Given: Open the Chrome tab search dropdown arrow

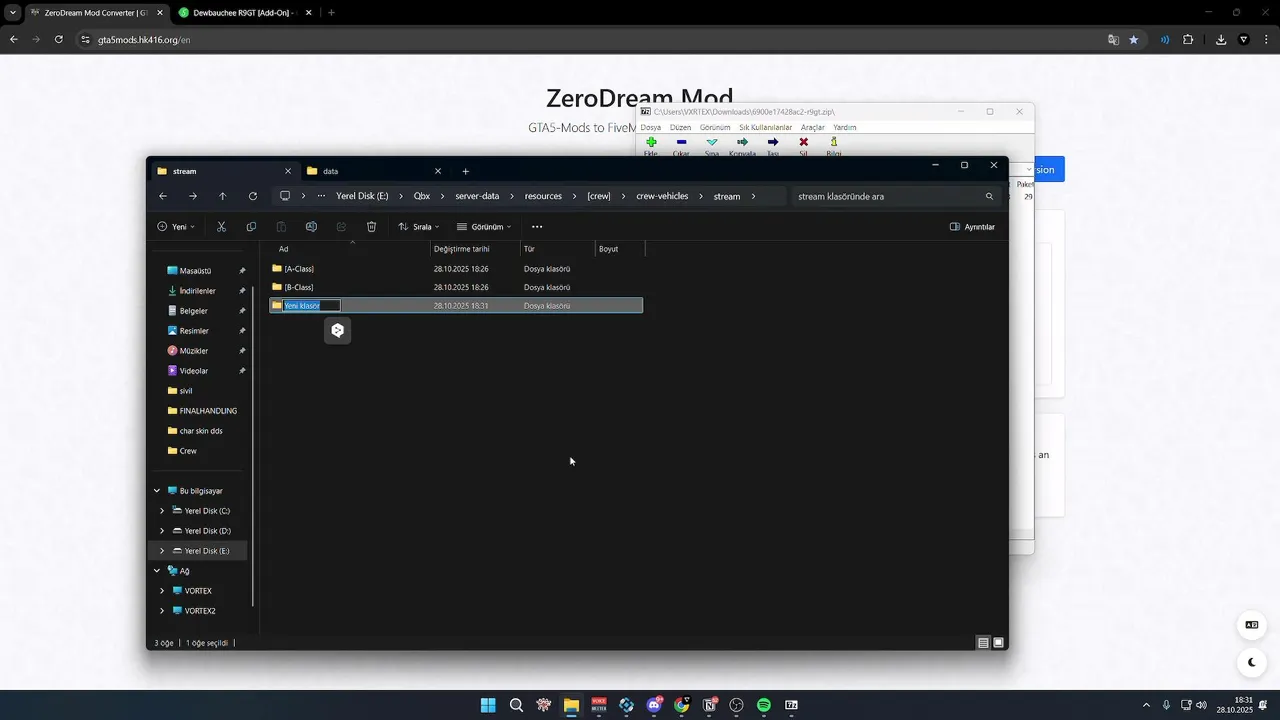Looking at the screenshot, I should (13, 12).
